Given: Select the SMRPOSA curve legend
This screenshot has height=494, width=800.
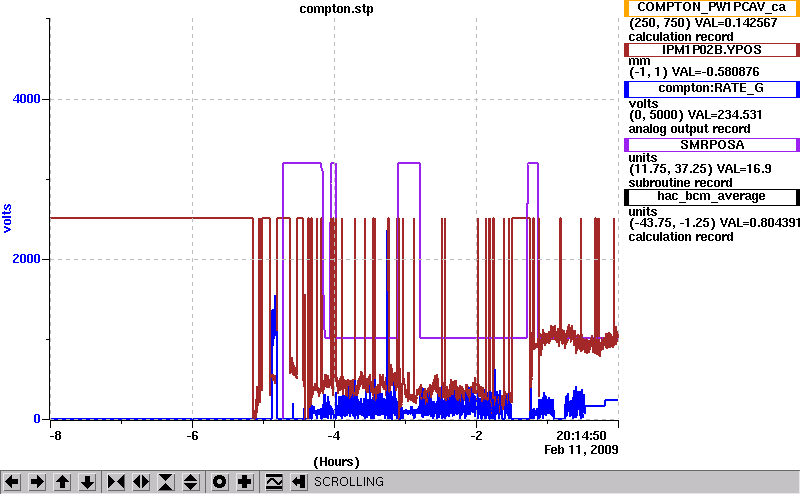Looking at the screenshot, I should [712, 145].
